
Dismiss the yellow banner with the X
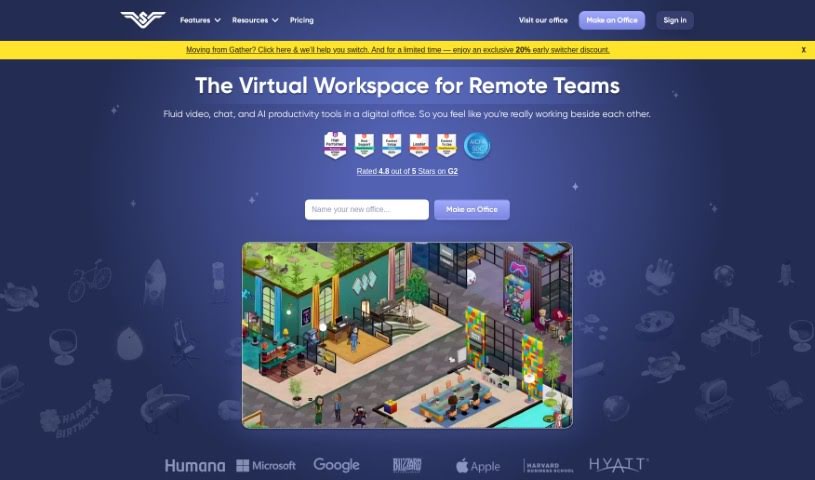[x=804, y=50]
